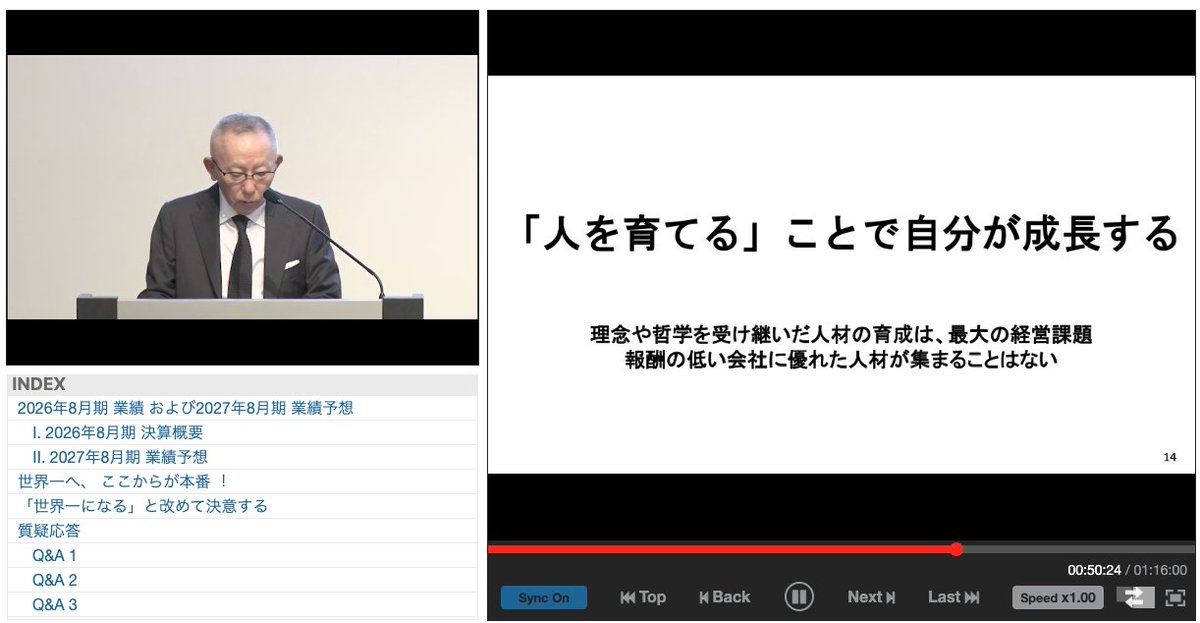
Task: Open index item 世界一へ、ここからが本番！
Action: click(x=123, y=481)
